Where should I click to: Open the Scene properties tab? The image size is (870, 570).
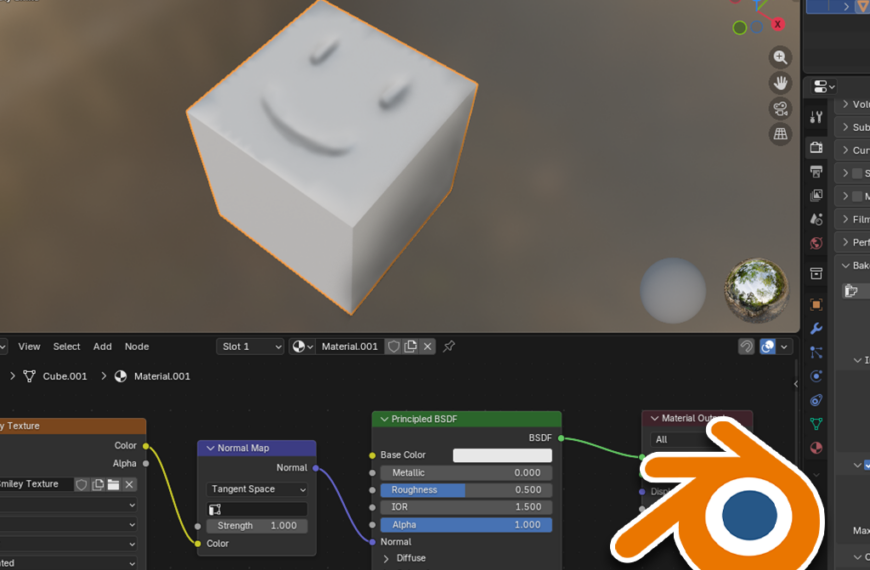[x=816, y=219]
